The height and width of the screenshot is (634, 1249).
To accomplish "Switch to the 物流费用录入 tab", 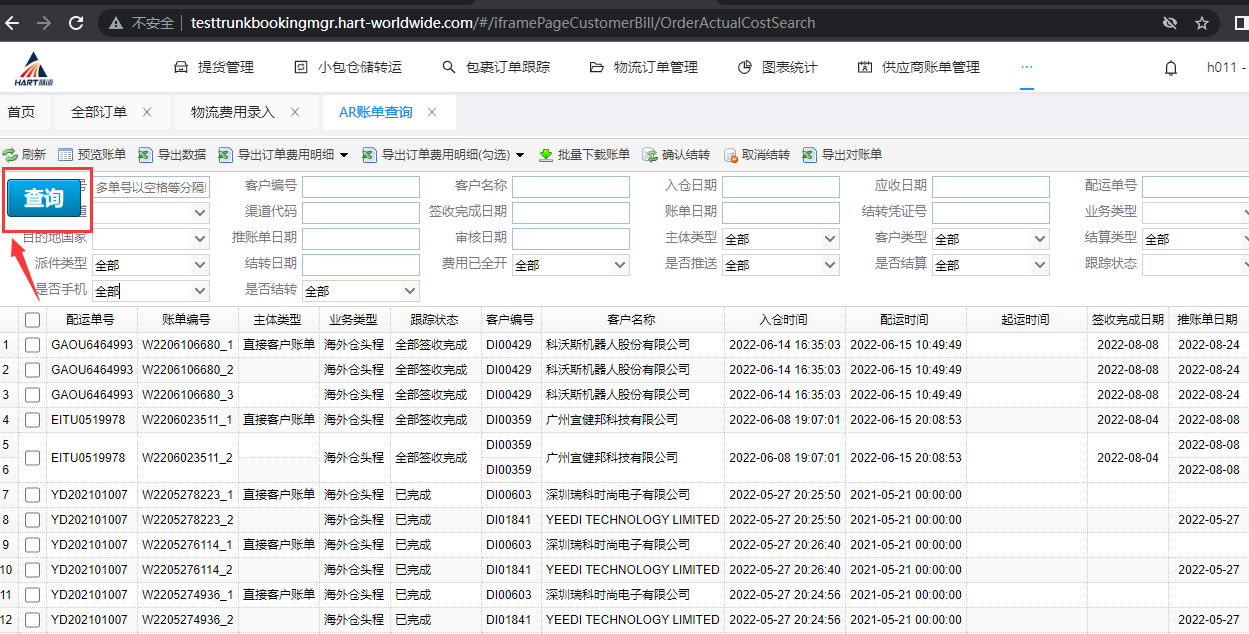I will click(233, 112).
